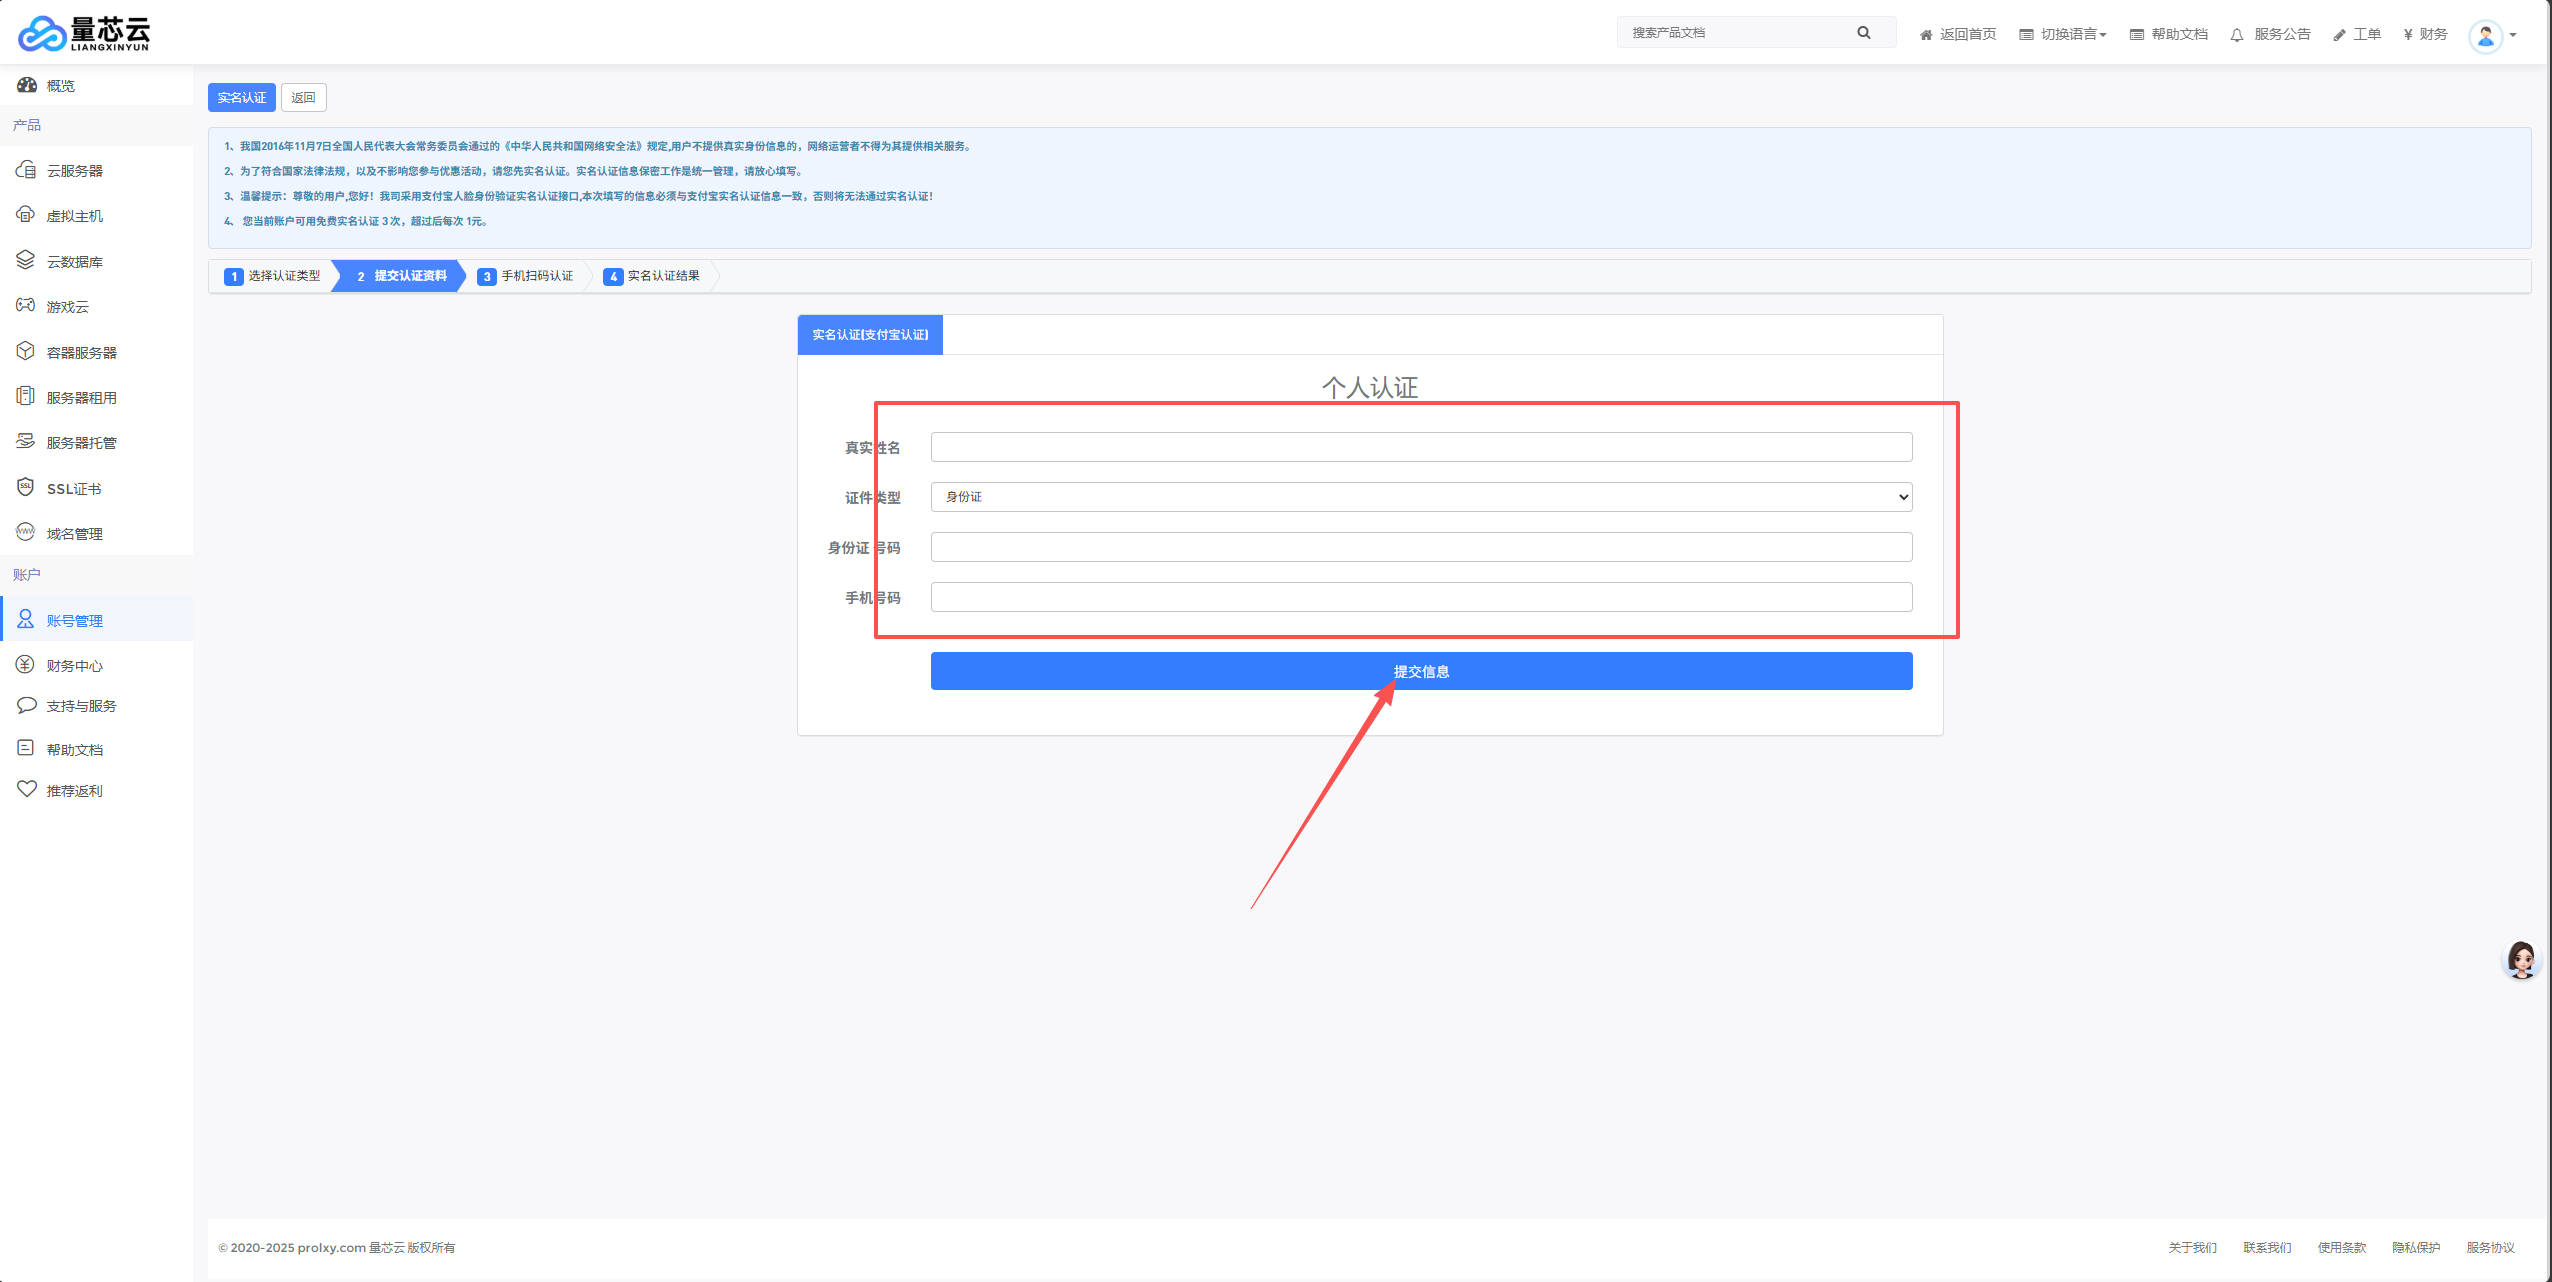
Task: Open the finance center yen icon
Action: click(x=26, y=665)
